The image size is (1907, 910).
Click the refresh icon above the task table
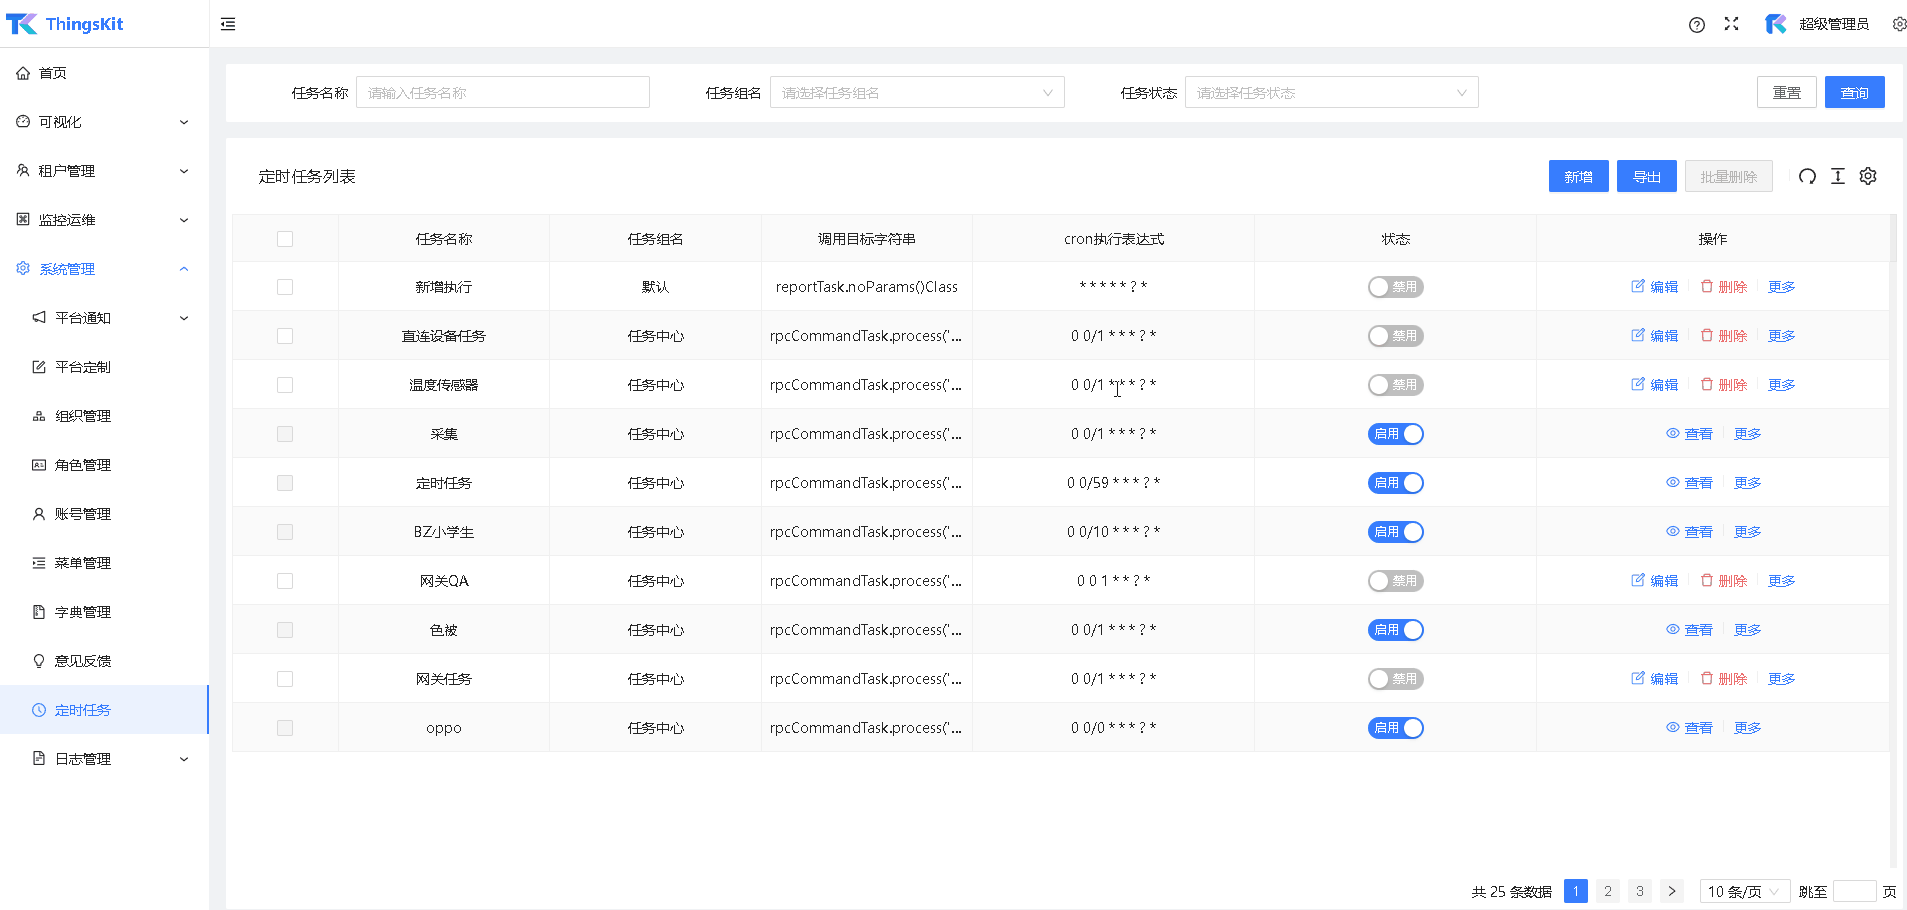pos(1806,176)
